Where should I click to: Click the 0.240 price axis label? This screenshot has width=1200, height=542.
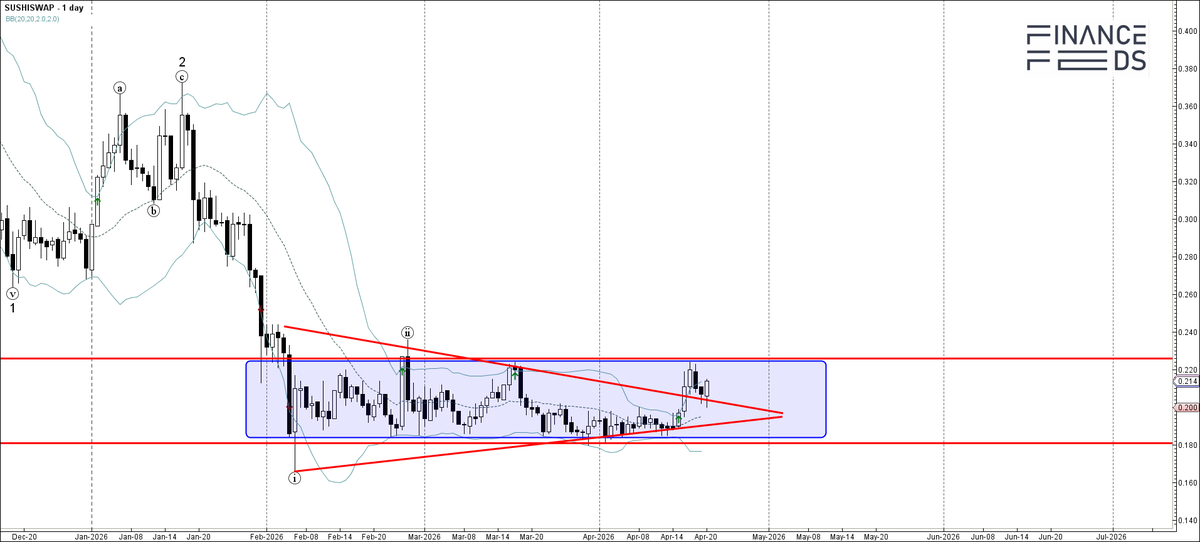[1185, 332]
